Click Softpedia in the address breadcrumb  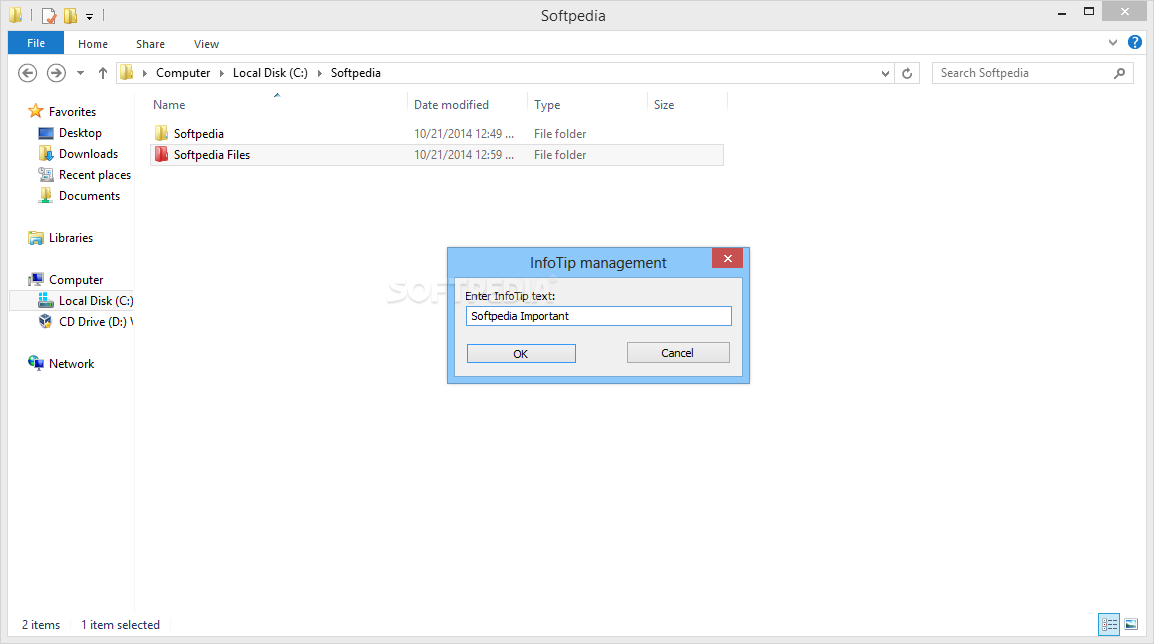click(355, 73)
